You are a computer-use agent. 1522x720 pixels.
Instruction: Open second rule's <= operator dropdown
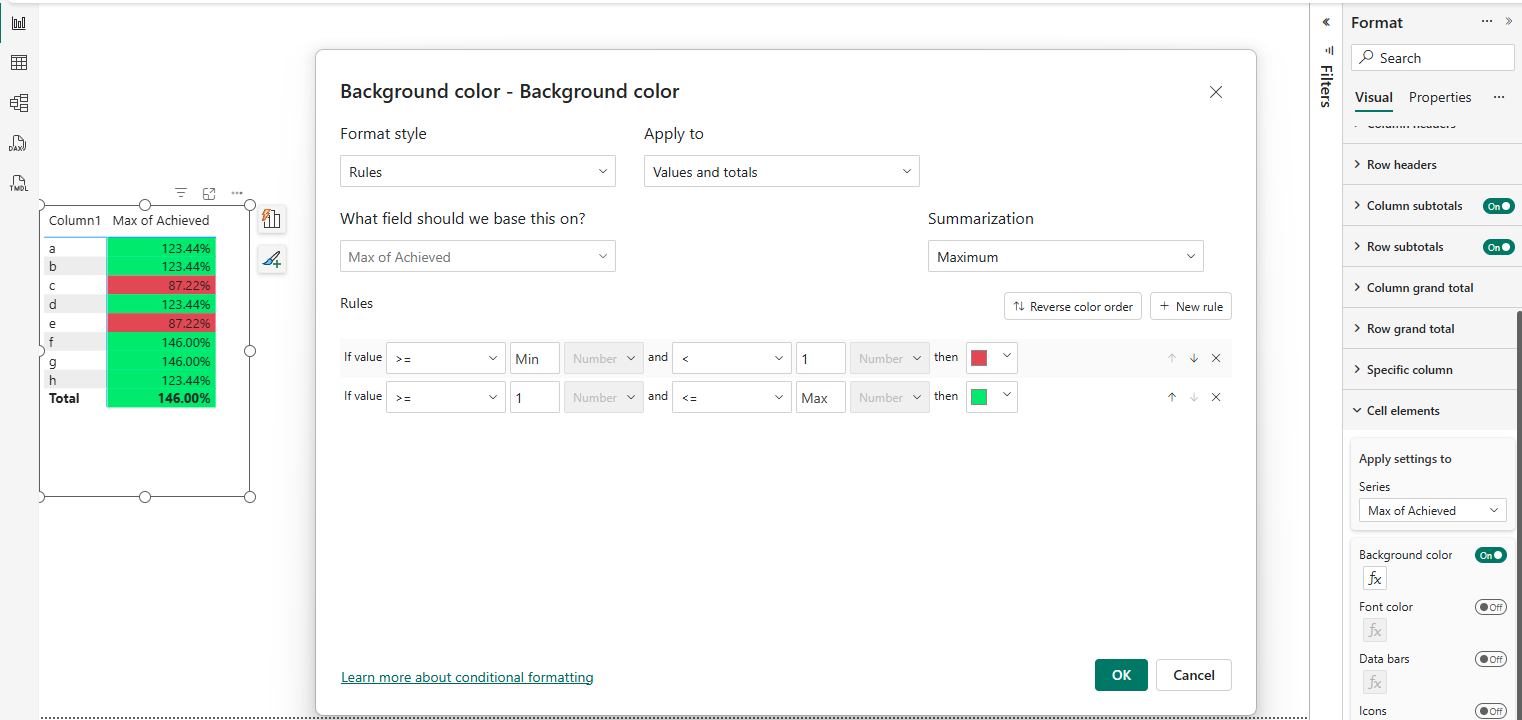pos(731,397)
